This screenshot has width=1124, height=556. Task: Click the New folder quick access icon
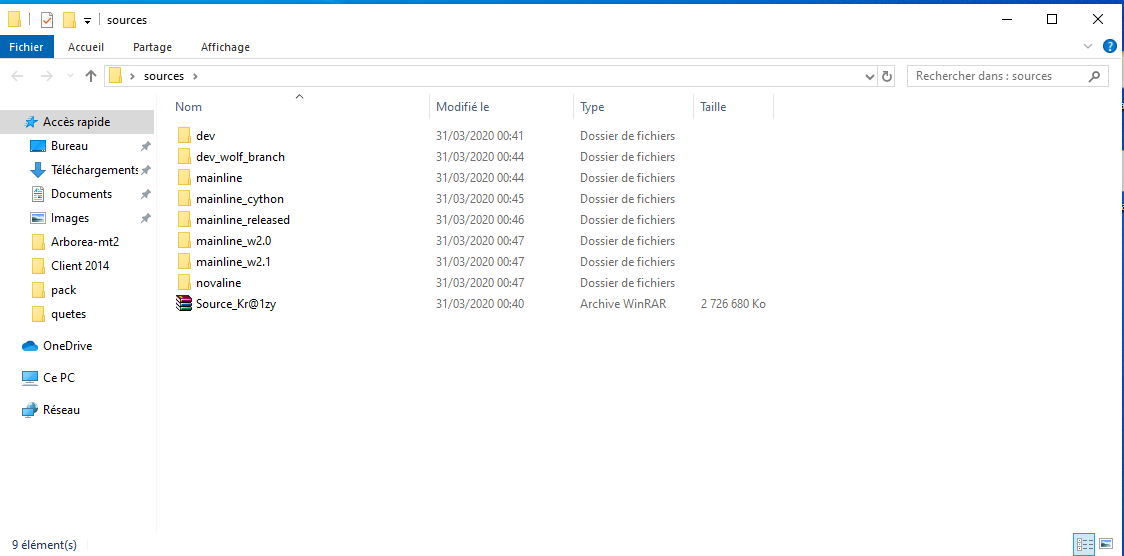(x=70, y=20)
